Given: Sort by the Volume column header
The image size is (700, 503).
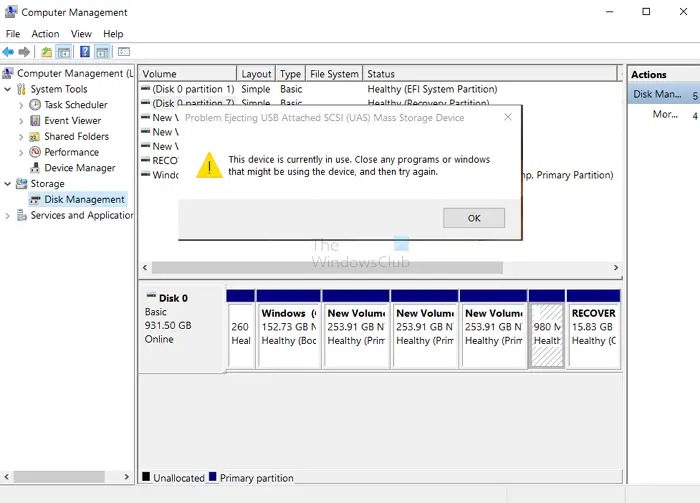Looking at the screenshot, I should pos(187,74).
